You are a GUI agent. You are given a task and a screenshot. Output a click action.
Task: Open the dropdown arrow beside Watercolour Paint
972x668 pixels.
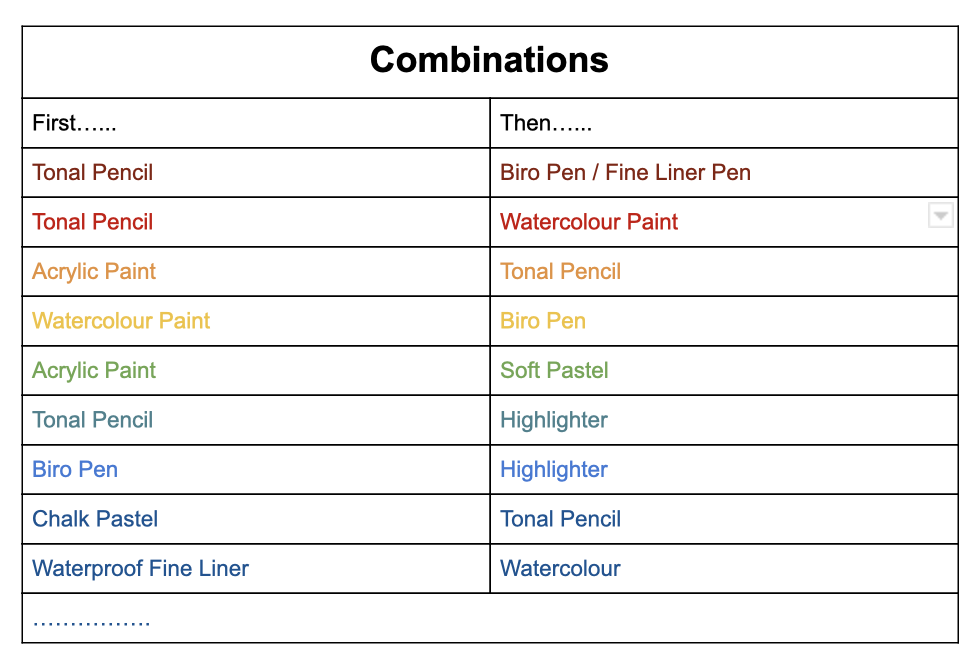pyautogui.click(x=940, y=216)
